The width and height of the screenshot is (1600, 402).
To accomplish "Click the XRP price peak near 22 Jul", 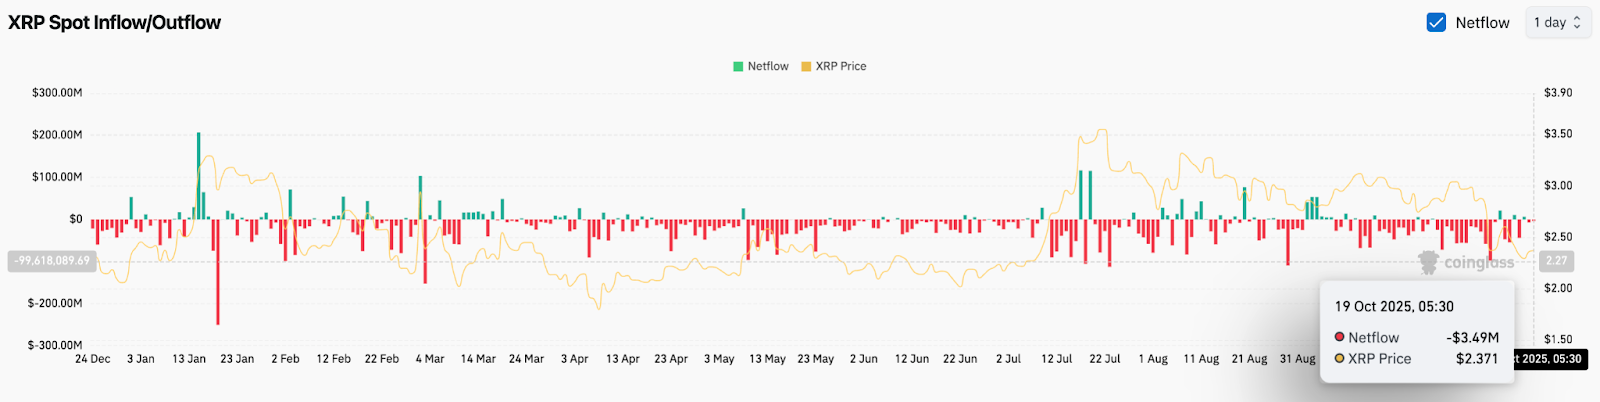I will 1102,130.
